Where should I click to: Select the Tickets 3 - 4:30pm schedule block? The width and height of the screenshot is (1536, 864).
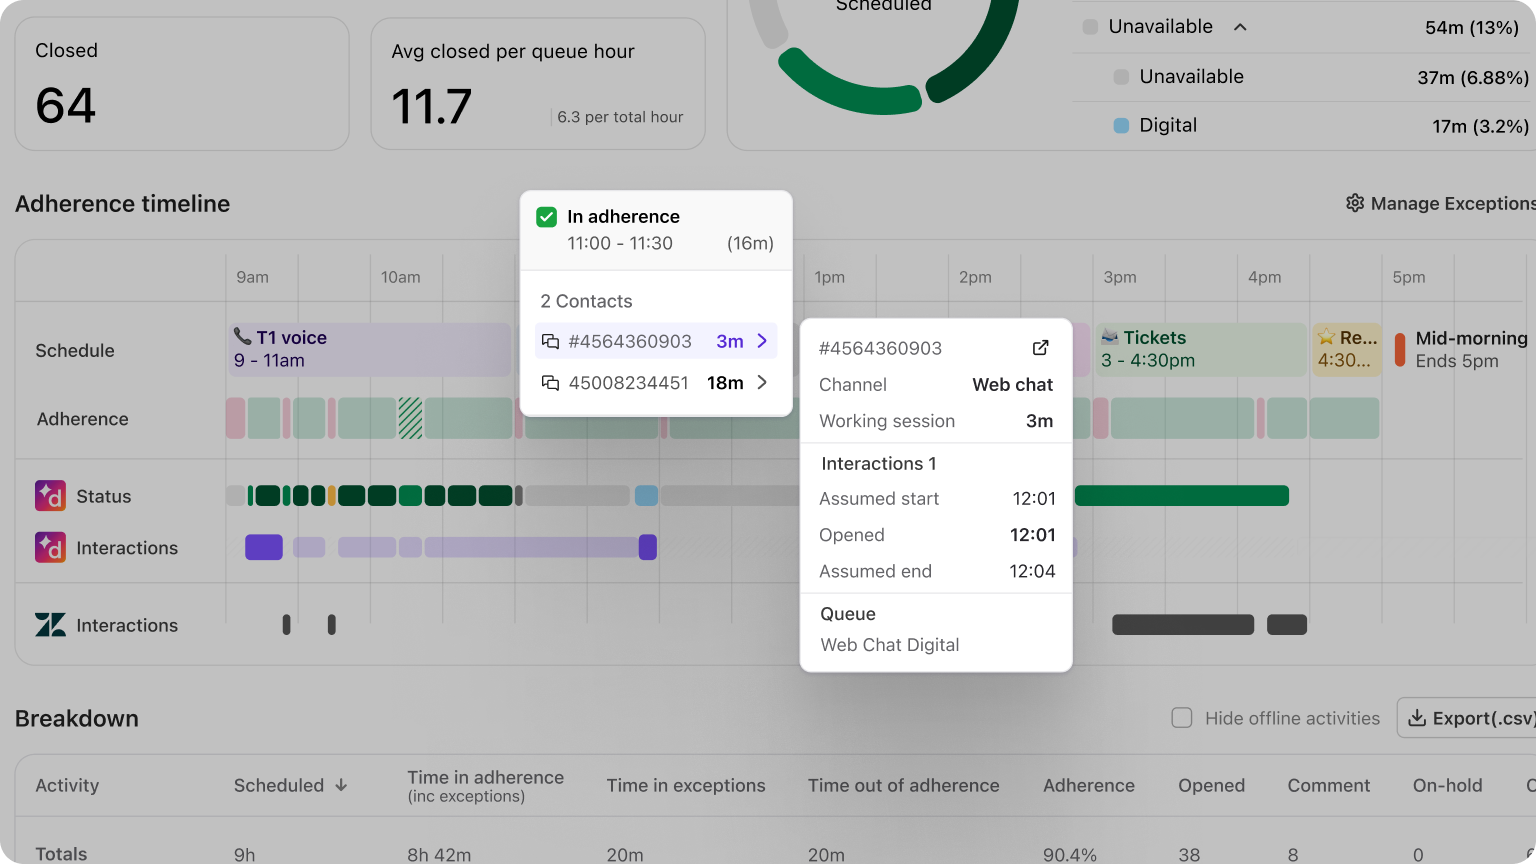(1201, 349)
